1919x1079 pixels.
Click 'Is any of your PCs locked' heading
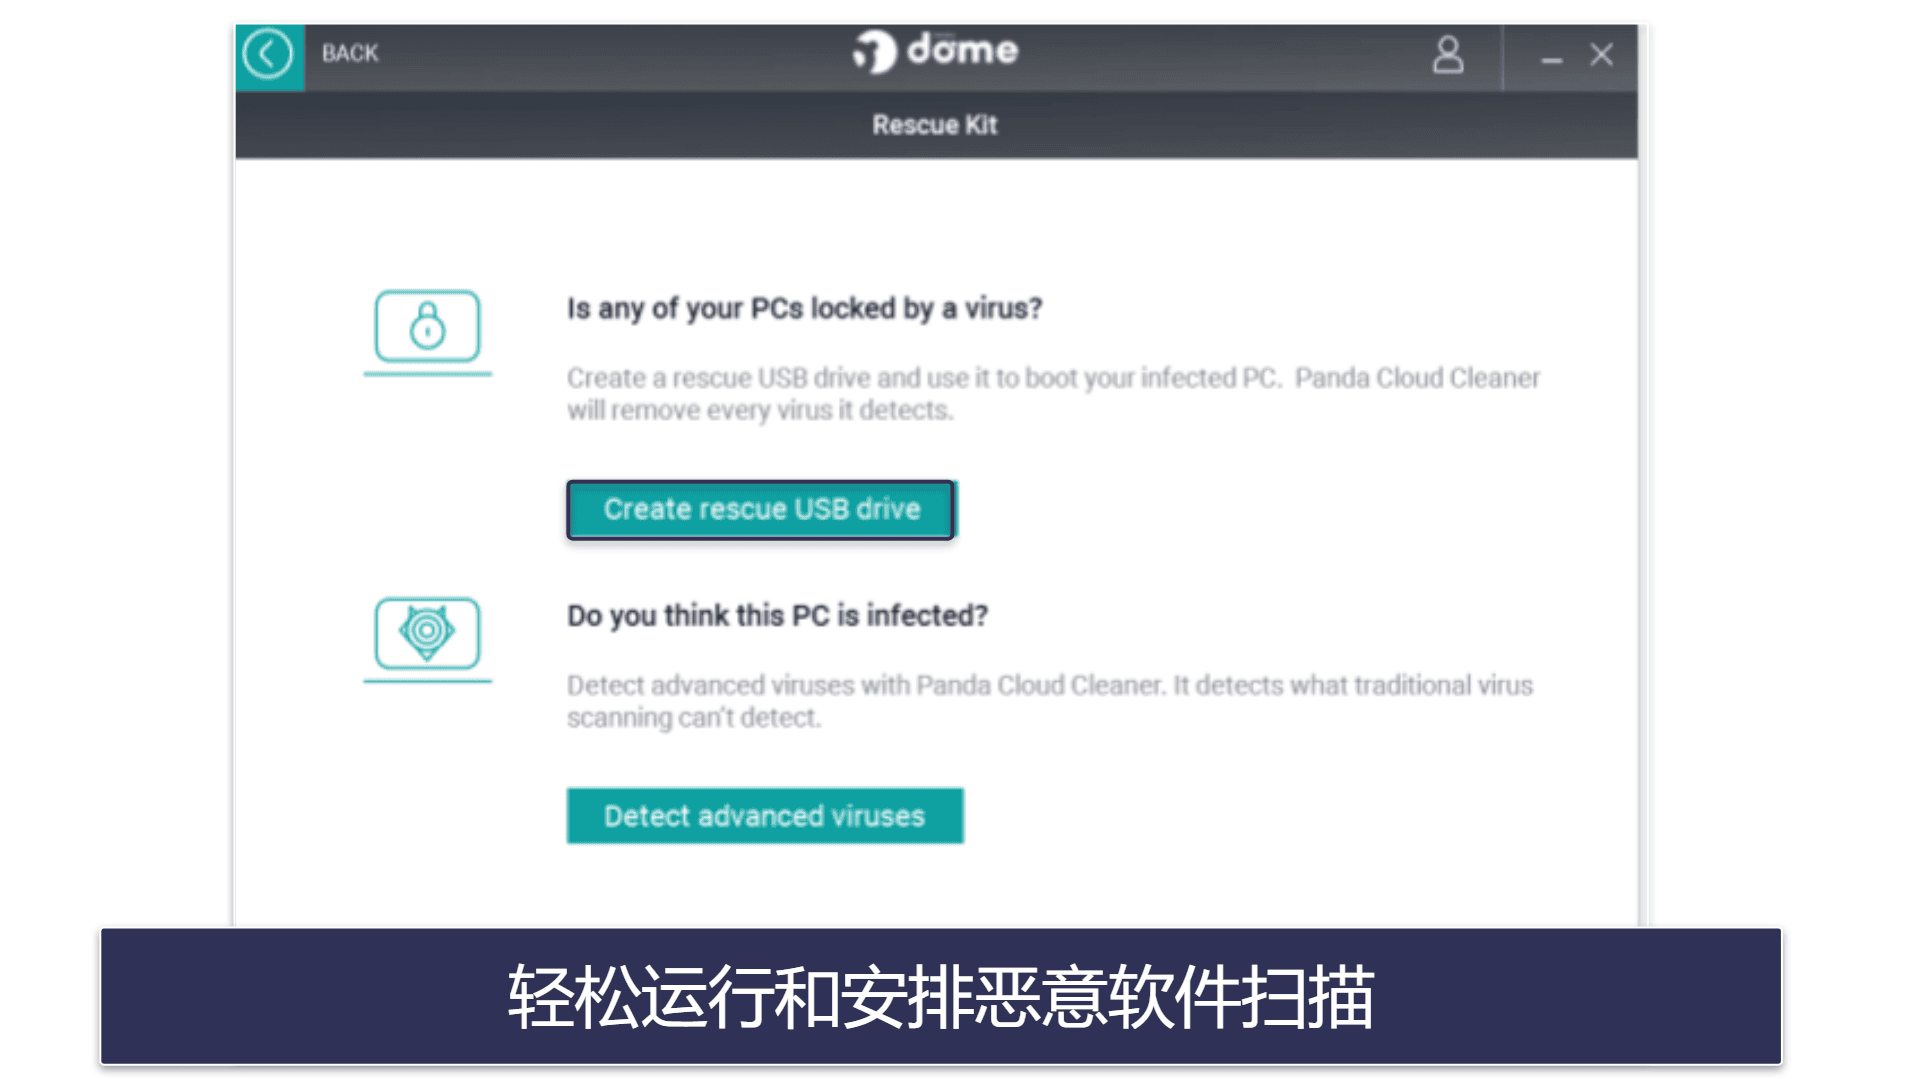804,309
